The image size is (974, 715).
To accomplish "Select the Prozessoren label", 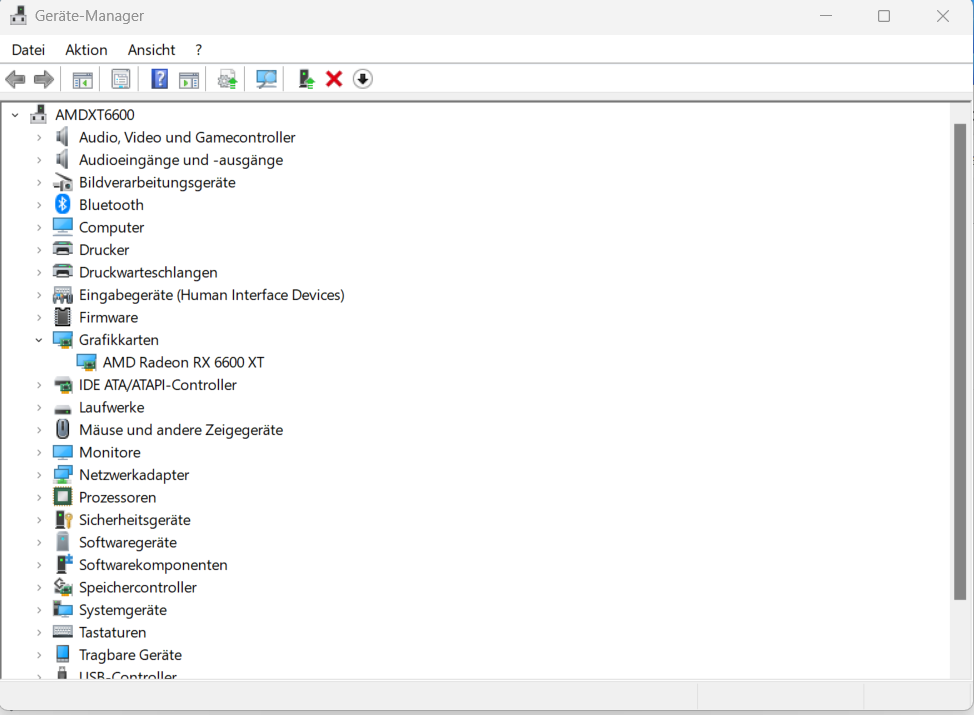I will [x=117, y=498].
